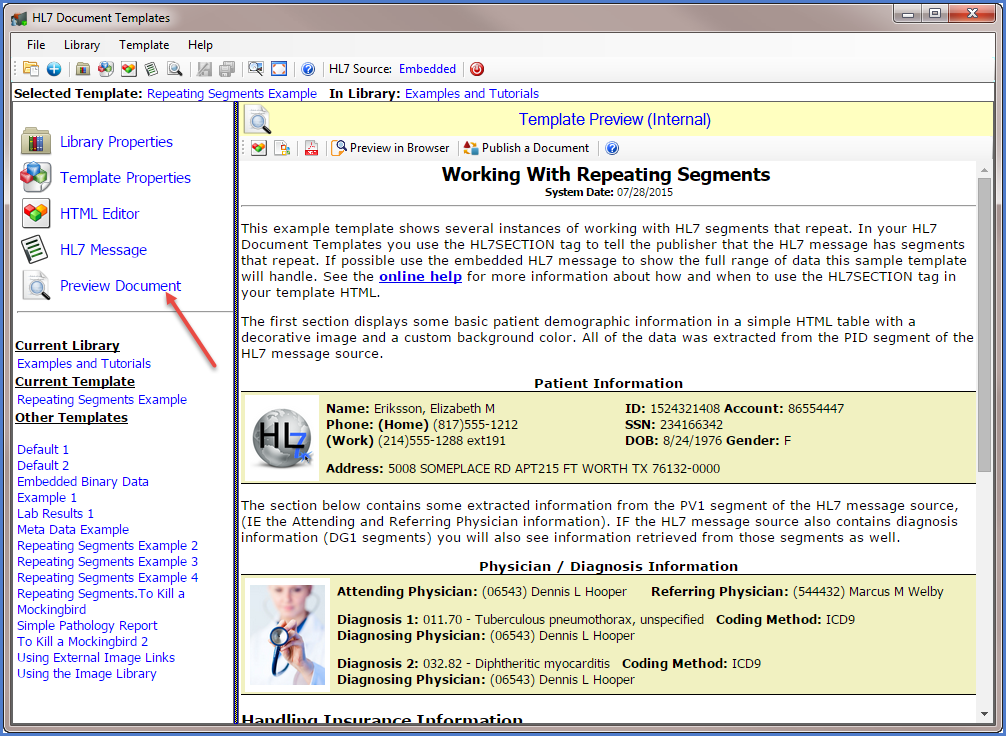The width and height of the screenshot is (1006, 736).
Task: Click Examples and Tutorials under Current Library
Action: (84, 363)
